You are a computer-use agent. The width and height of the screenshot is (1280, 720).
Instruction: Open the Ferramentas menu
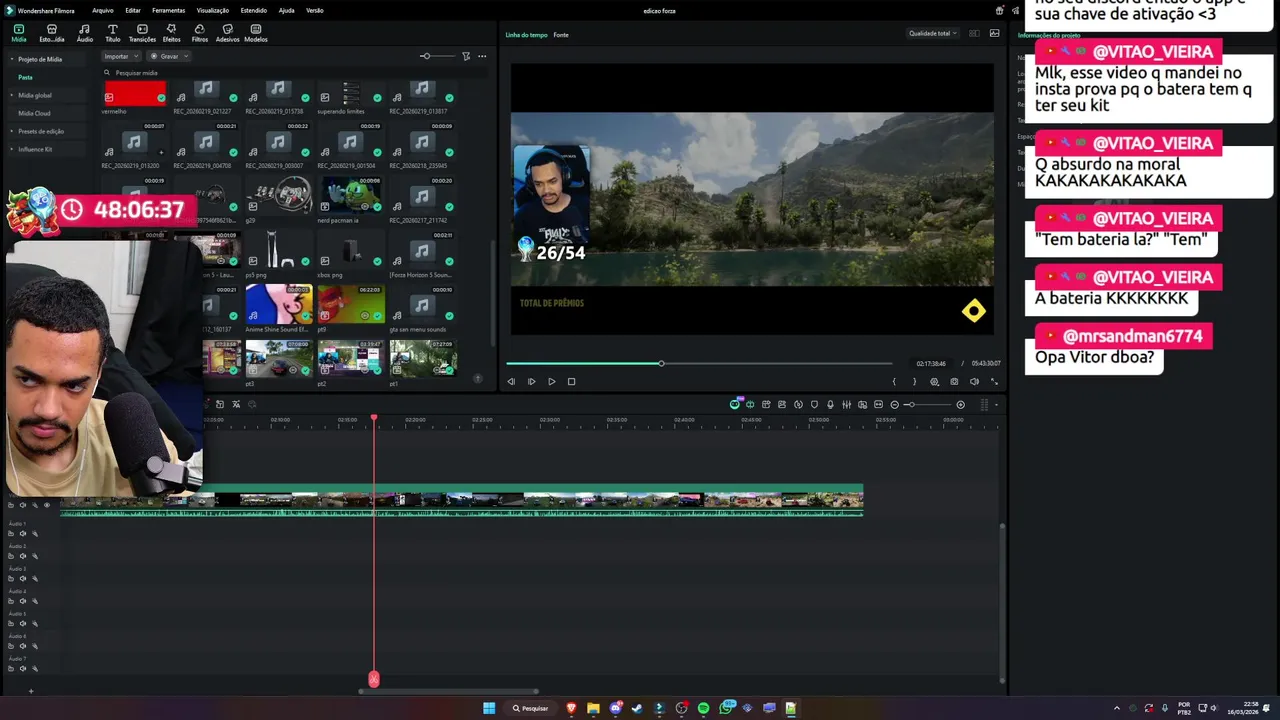(x=168, y=10)
